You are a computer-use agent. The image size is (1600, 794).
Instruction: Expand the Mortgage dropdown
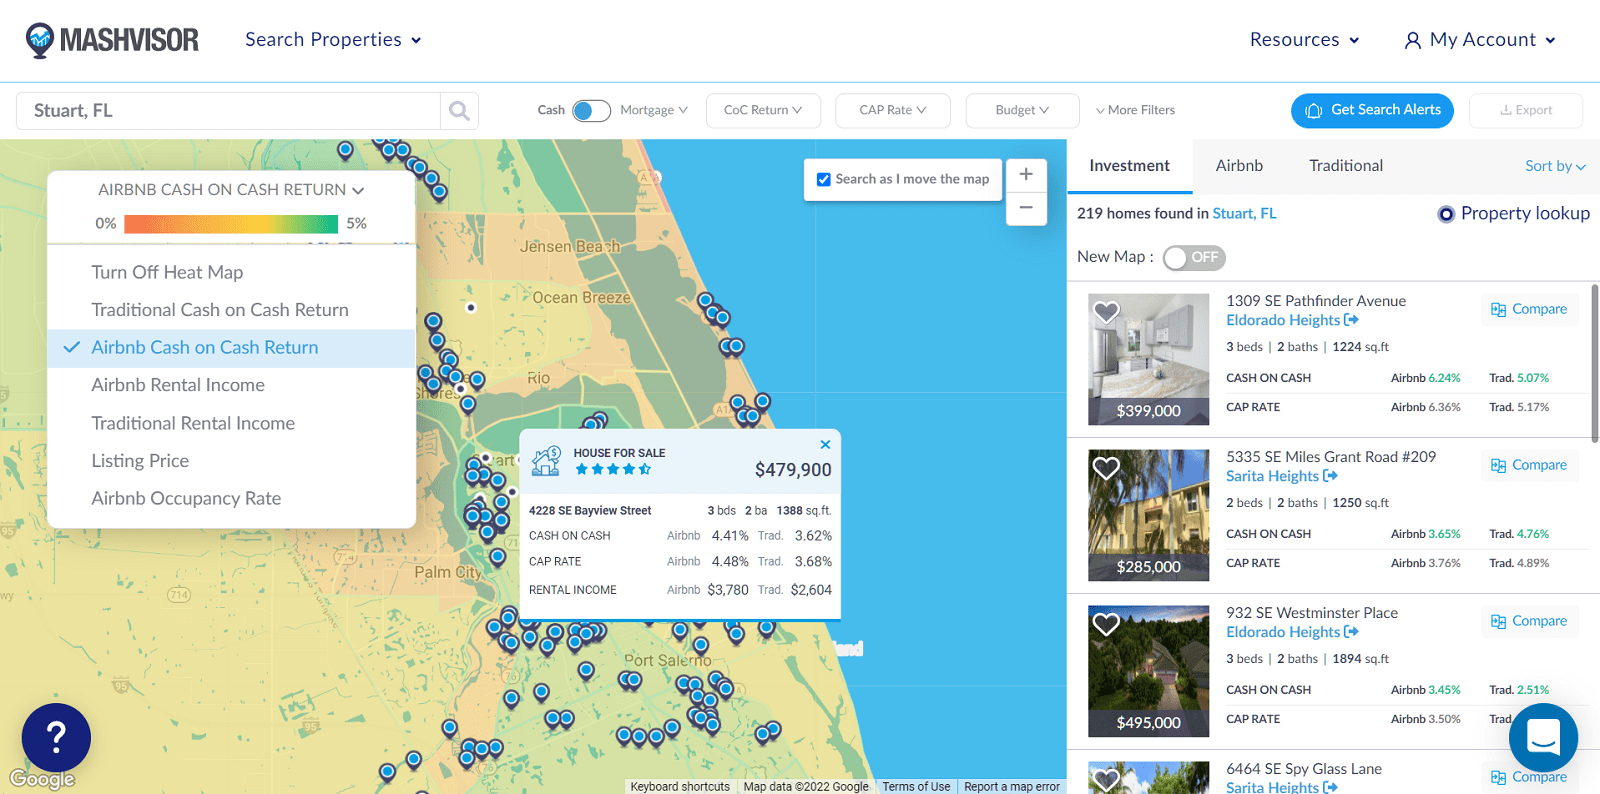[654, 110]
